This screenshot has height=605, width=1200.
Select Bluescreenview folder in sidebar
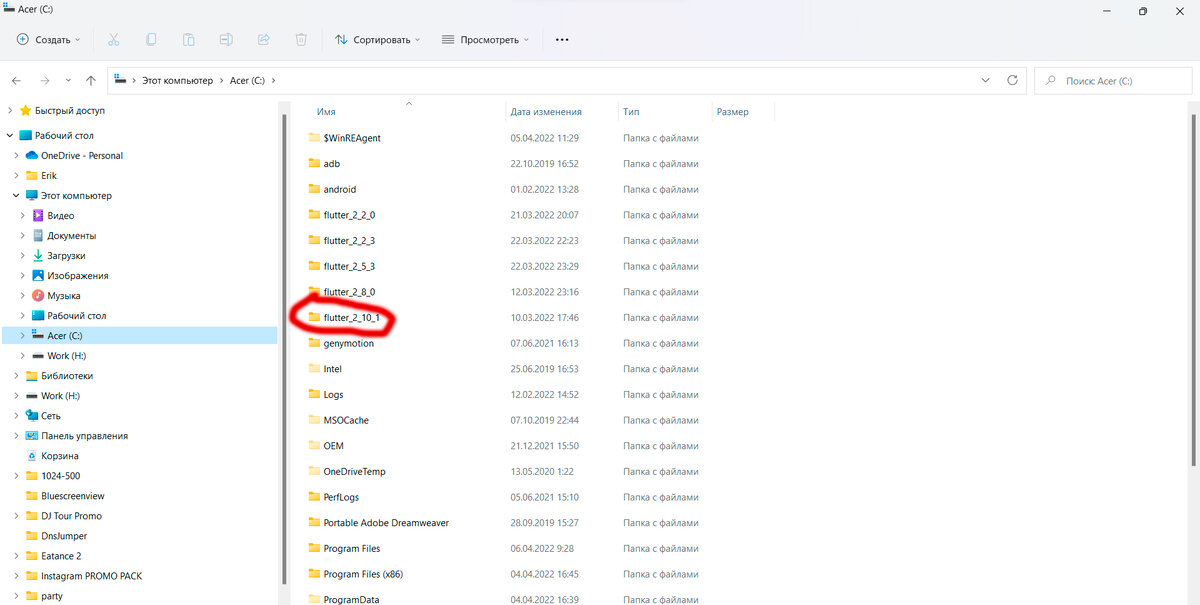(x=72, y=496)
